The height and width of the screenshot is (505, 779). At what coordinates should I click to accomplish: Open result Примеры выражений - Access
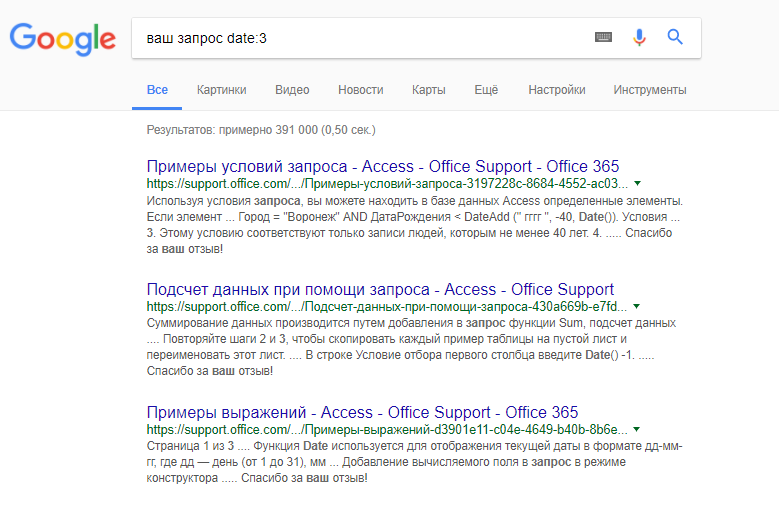click(362, 412)
